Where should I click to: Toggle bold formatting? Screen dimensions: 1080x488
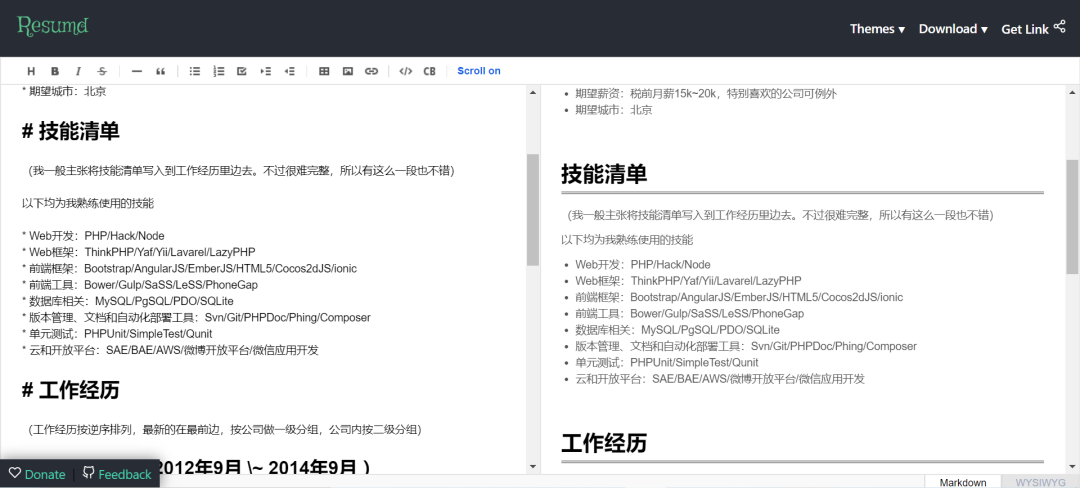click(x=55, y=71)
